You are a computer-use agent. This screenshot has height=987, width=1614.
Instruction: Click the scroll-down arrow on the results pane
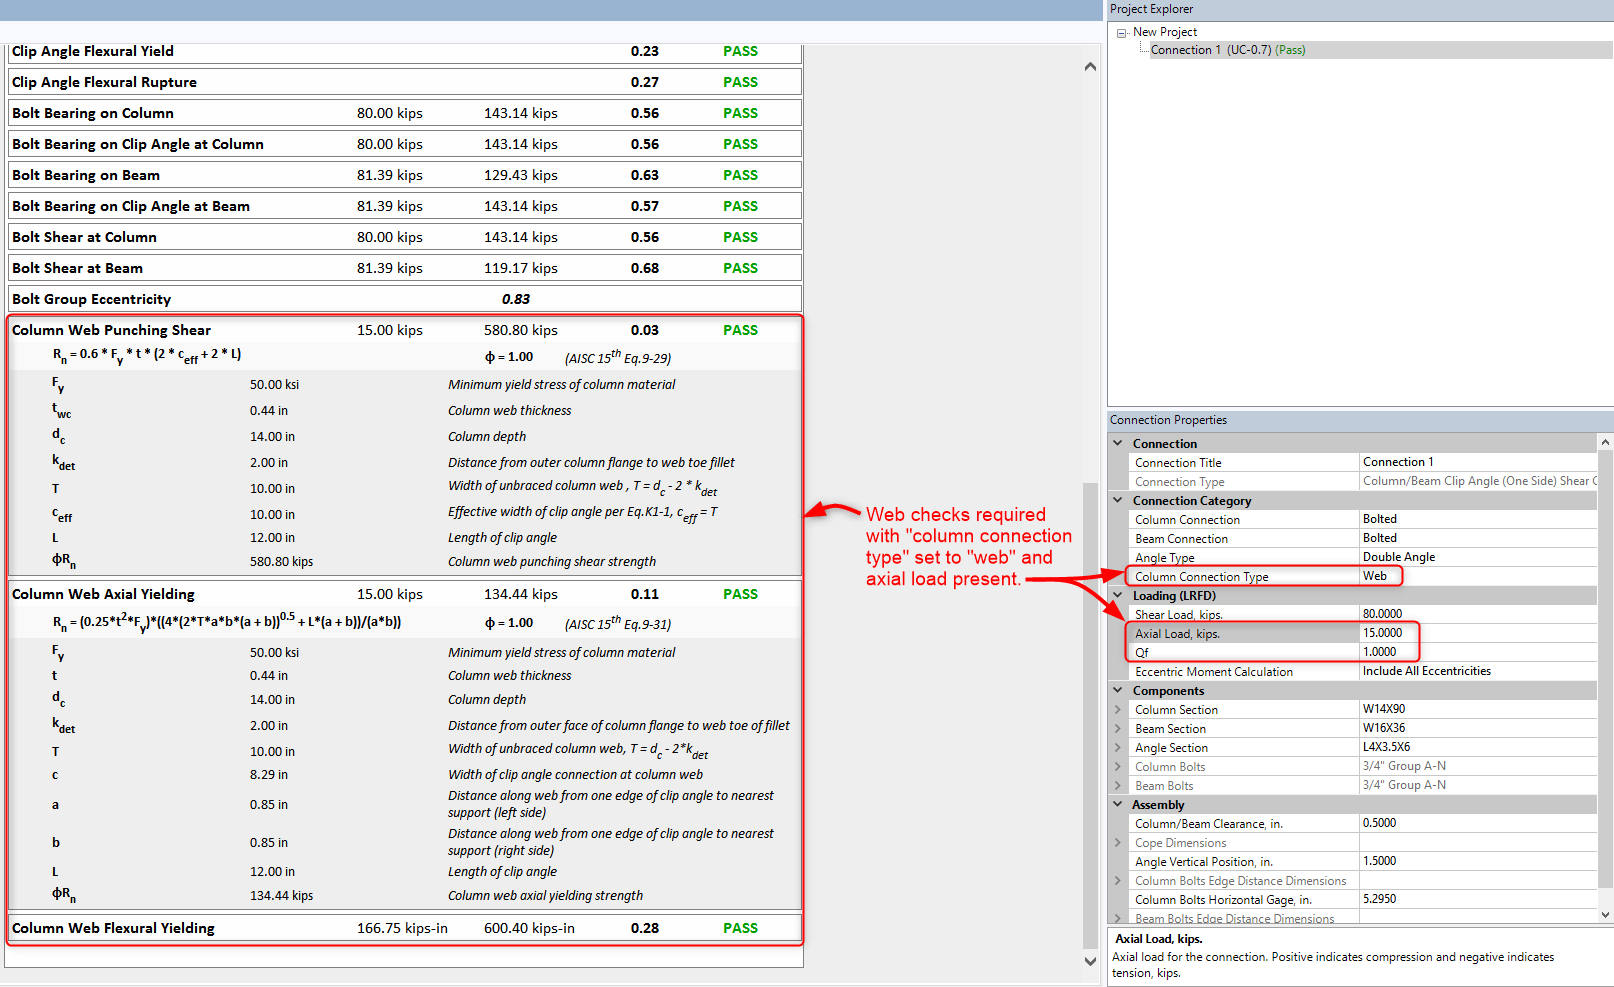click(x=1090, y=960)
